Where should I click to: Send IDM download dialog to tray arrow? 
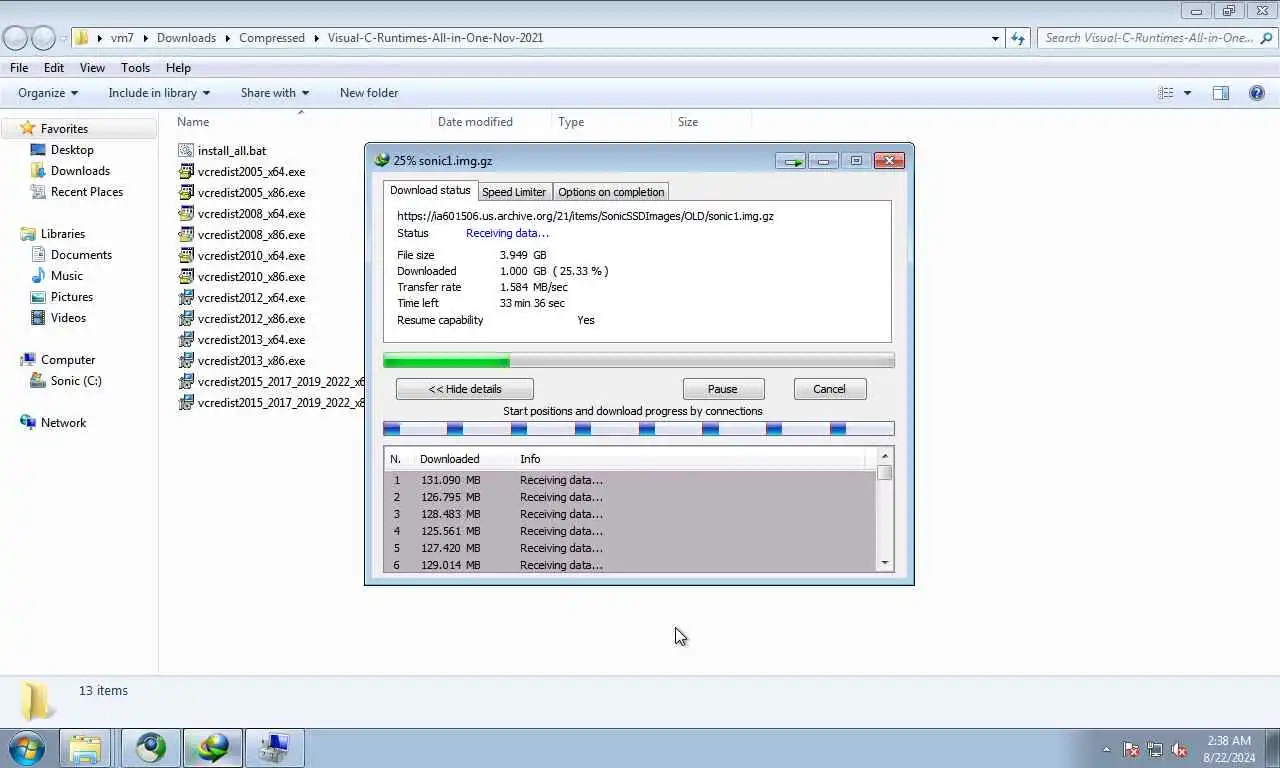(791, 161)
